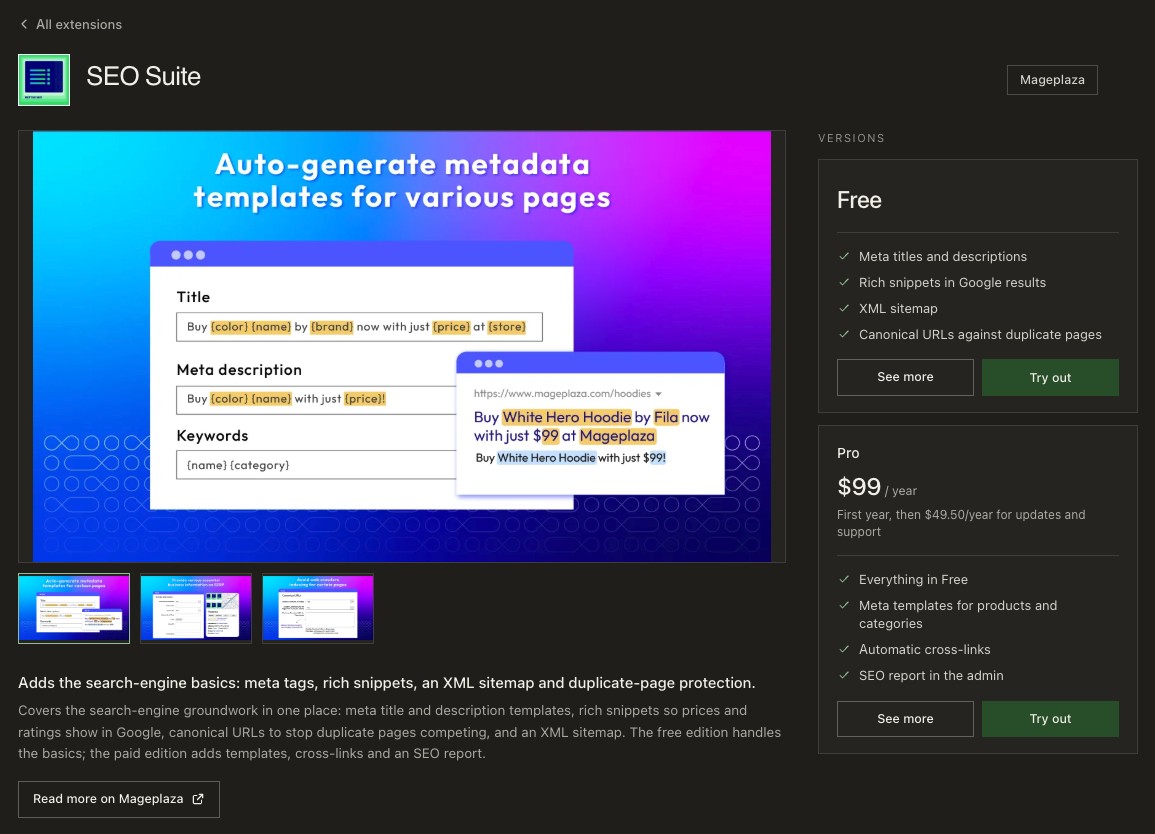Click external link icon beside Mageplaza
Screen dimensions: 1155x834
pos(198,799)
